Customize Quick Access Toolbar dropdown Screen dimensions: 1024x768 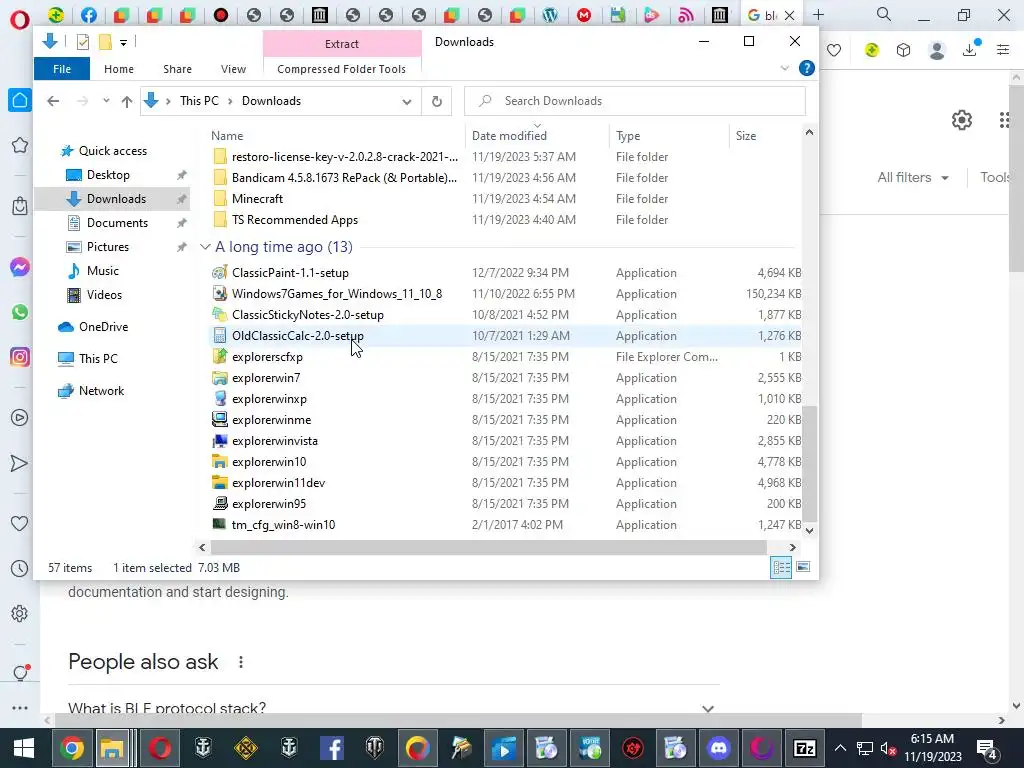click(x=123, y=43)
